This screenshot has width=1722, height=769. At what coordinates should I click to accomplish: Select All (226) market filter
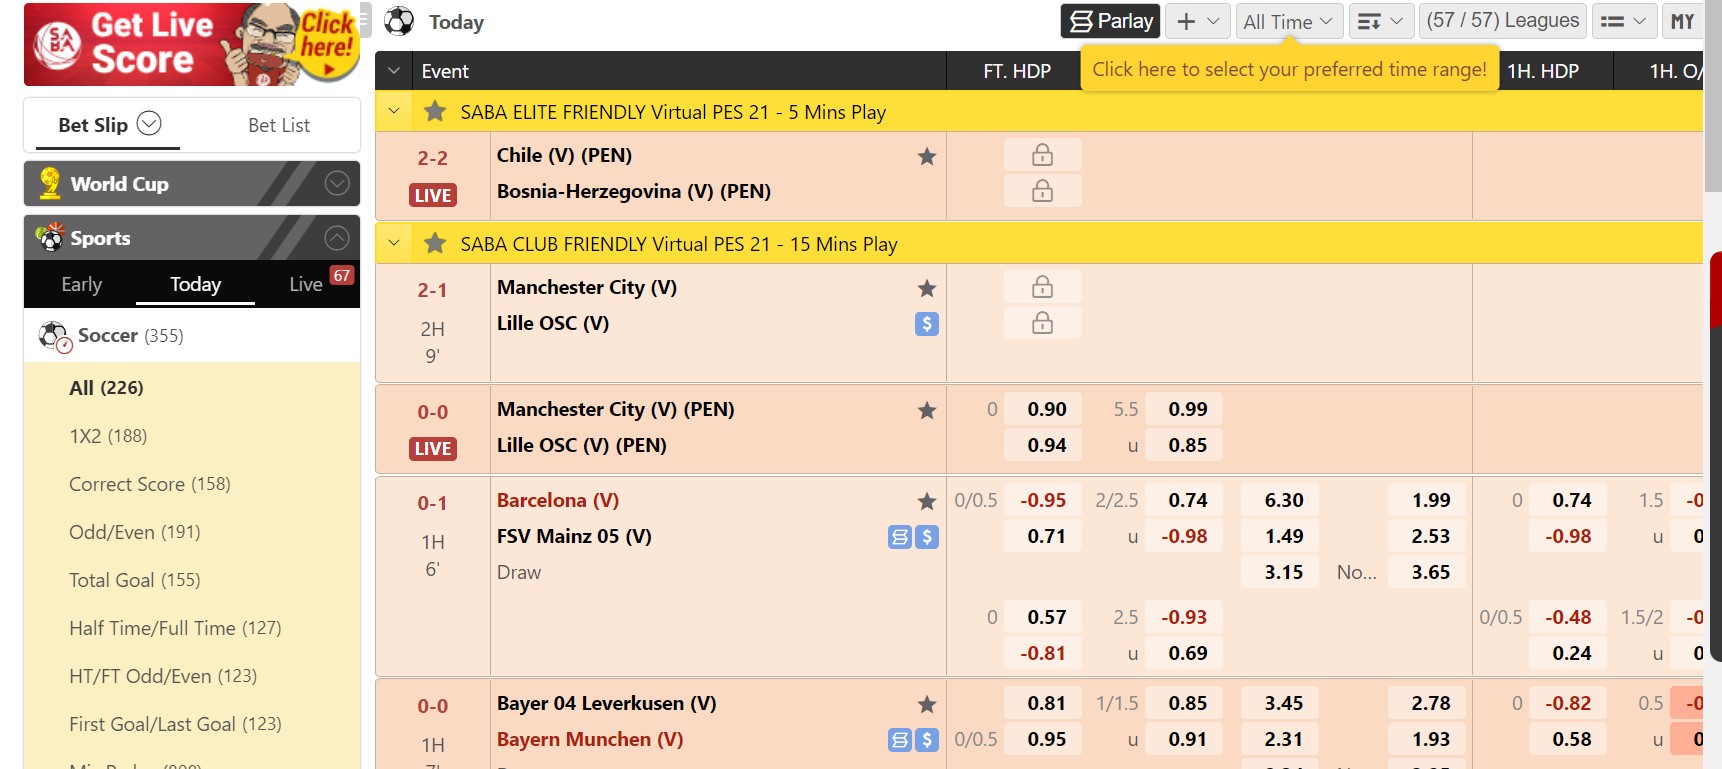tap(106, 388)
